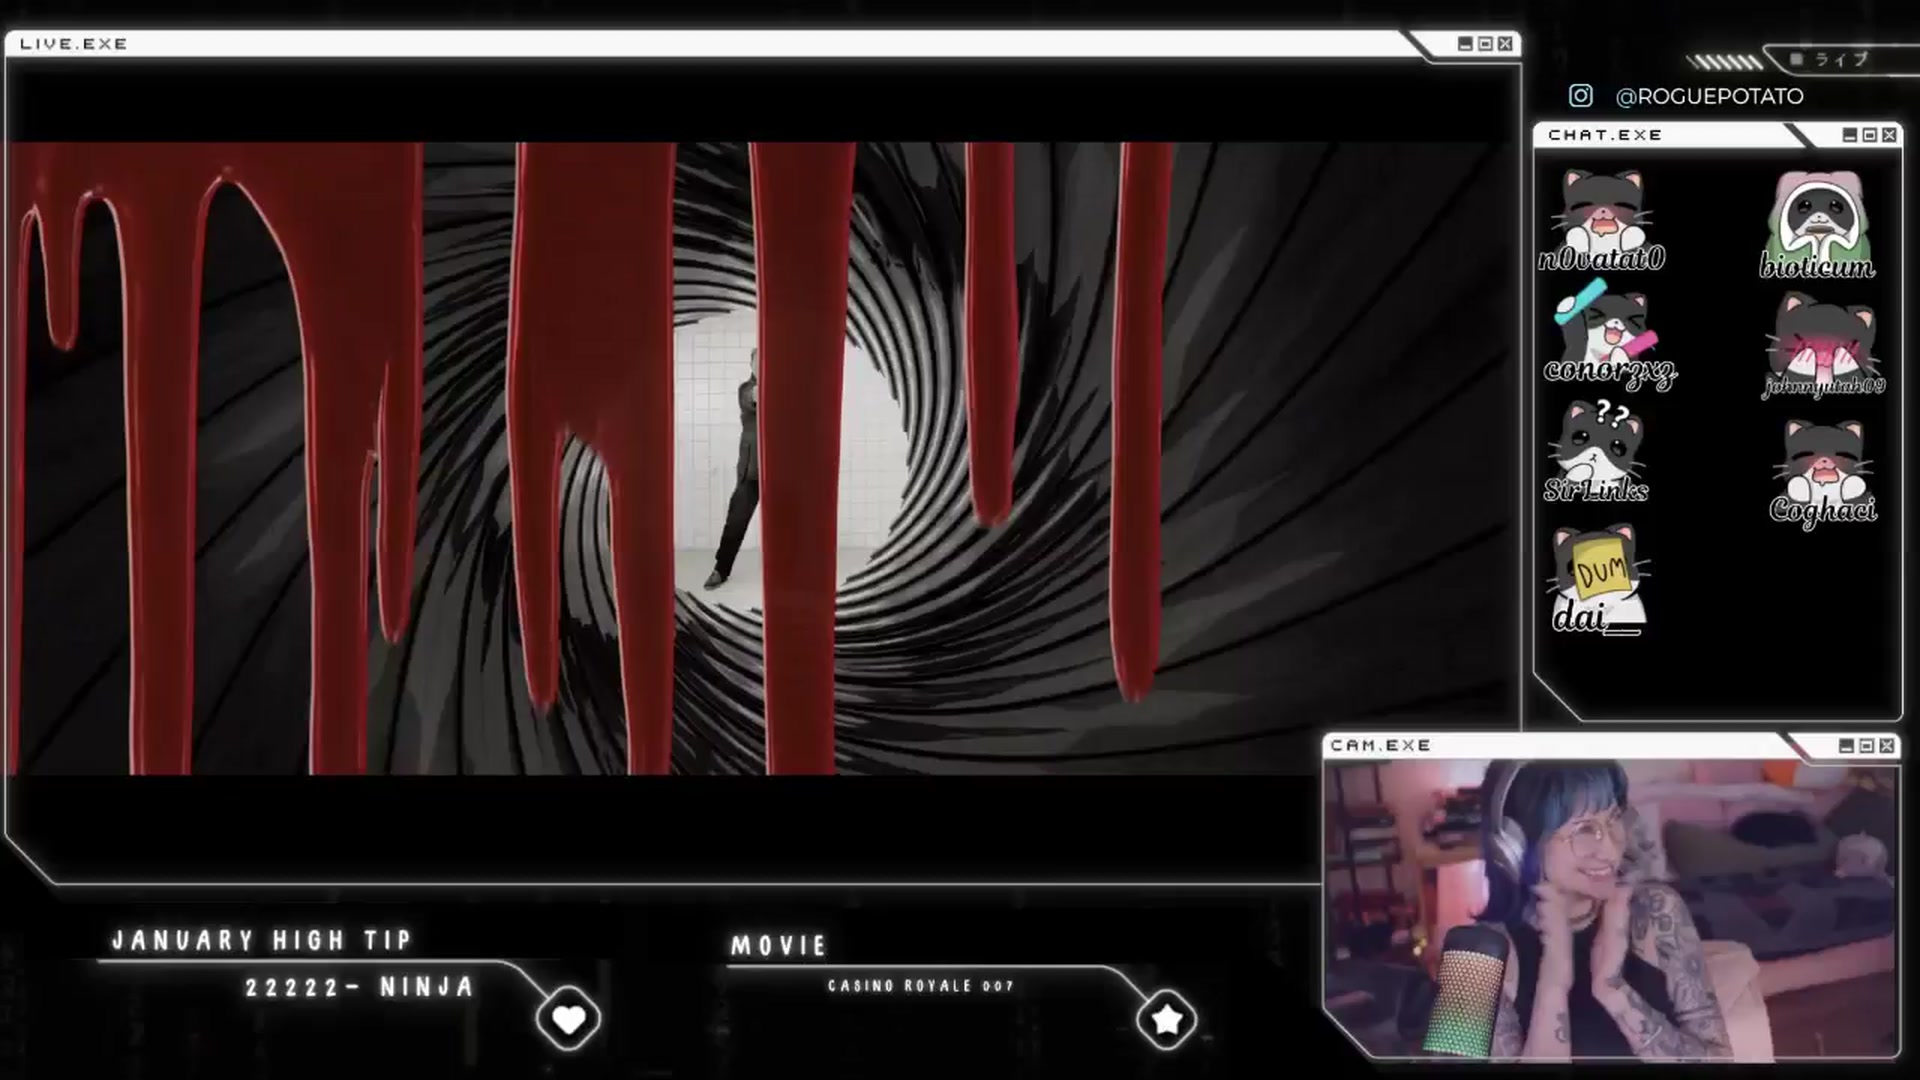1920x1080 pixels.
Task: Close the LIVE.EXE window
Action: 1505,44
